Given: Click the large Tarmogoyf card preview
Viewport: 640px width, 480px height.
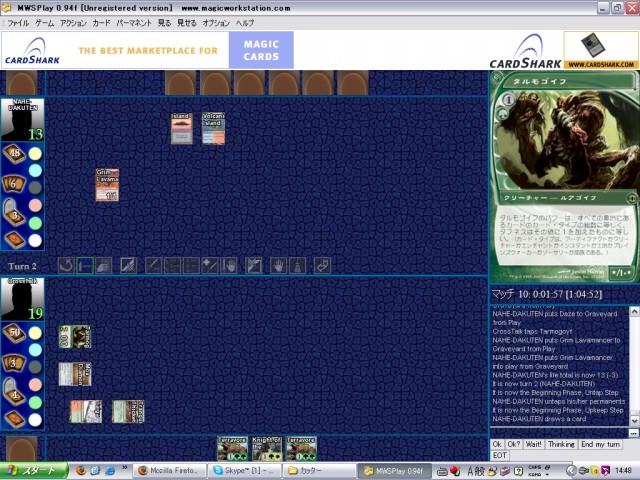Looking at the screenshot, I should click(x=564, y=176).
